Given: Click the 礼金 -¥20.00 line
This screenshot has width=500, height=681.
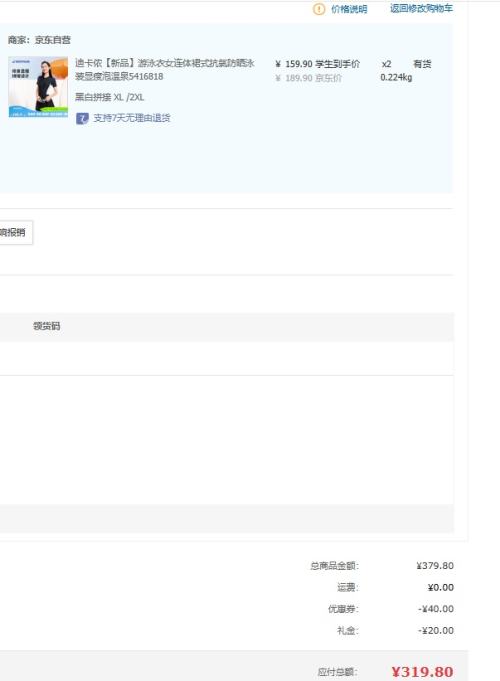Looking at the screenshot, I should click(395, 630).
